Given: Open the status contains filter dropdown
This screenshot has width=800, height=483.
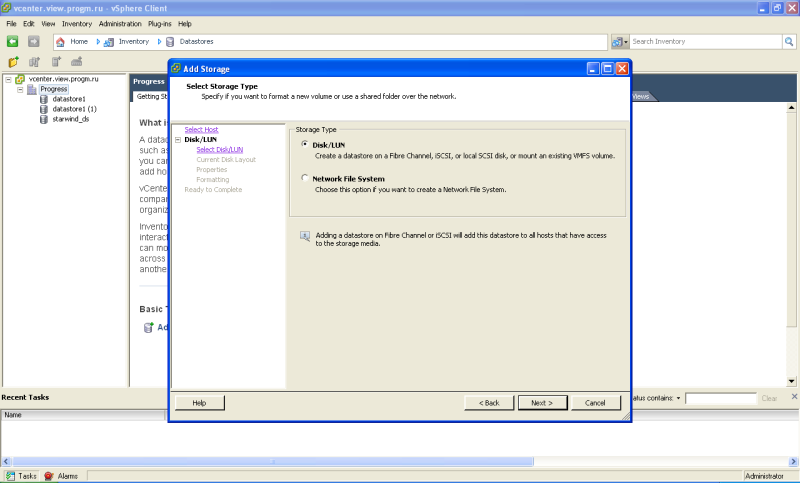Looking at the screenshot, I should tap(678, 398).
